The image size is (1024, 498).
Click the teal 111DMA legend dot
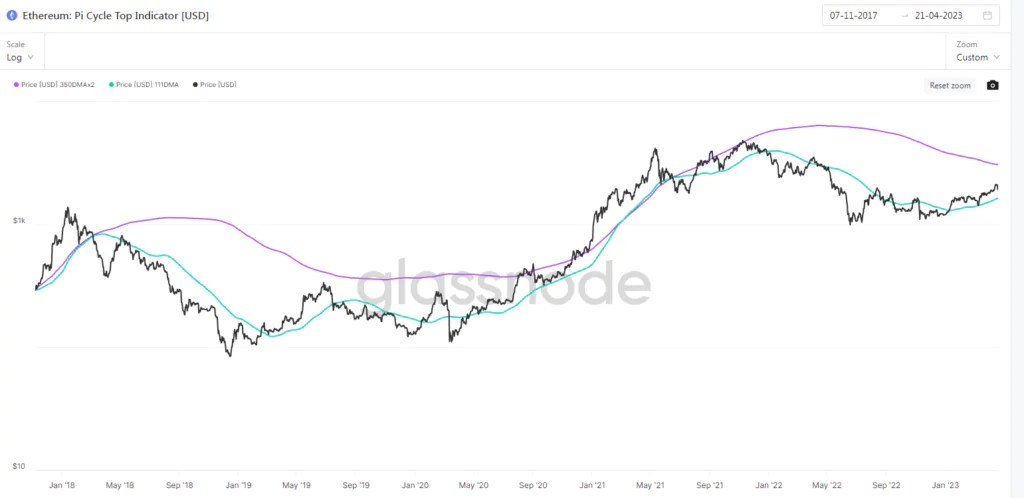tap(111, 85)
